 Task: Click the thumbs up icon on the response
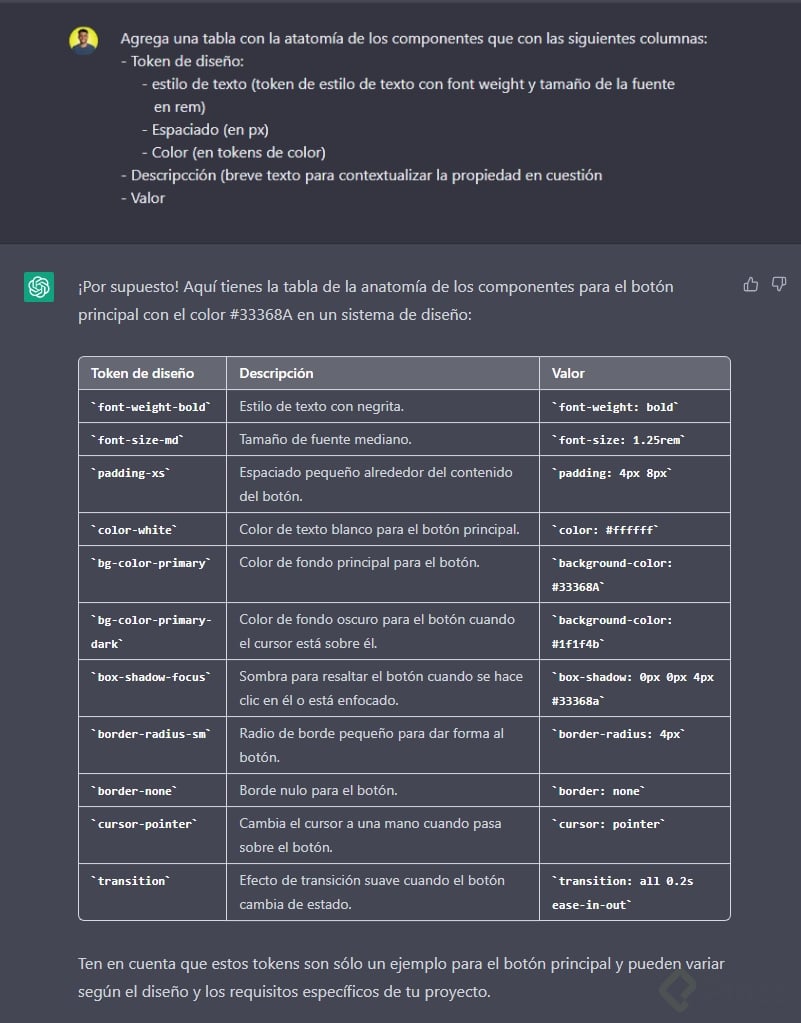pos(751,284)
